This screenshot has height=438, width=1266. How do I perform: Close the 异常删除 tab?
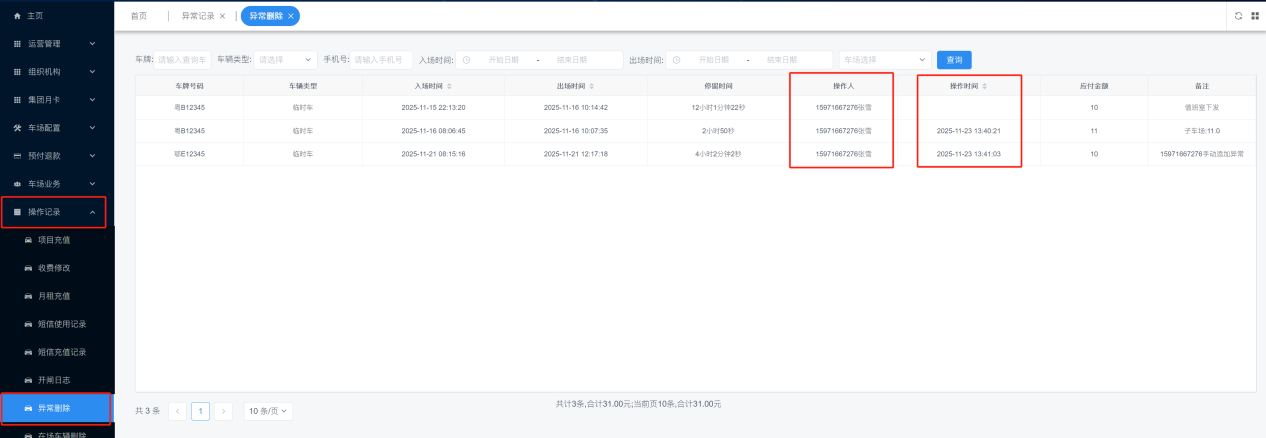(x=290, y=16)
